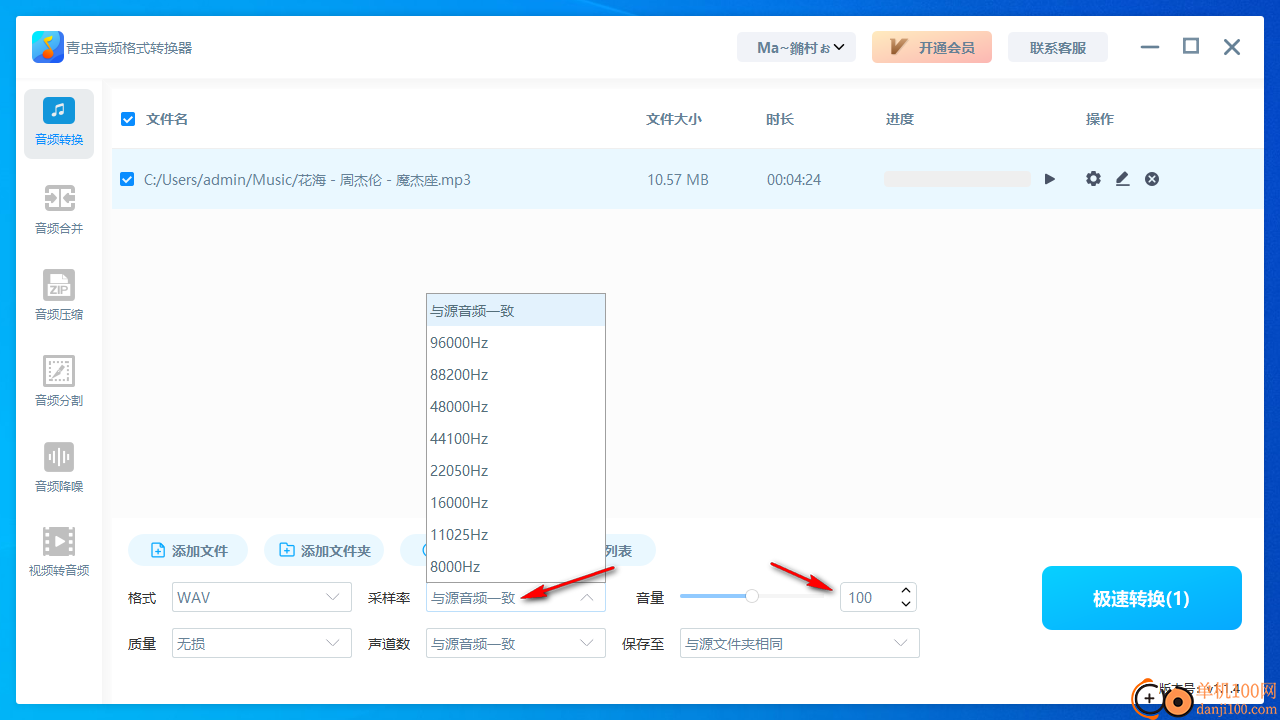Select the 音频分割 (audio split) tool
Image resolution: width=1280 pixels, height=720 pixels.
pyautogui.click(x=58, y=381)
